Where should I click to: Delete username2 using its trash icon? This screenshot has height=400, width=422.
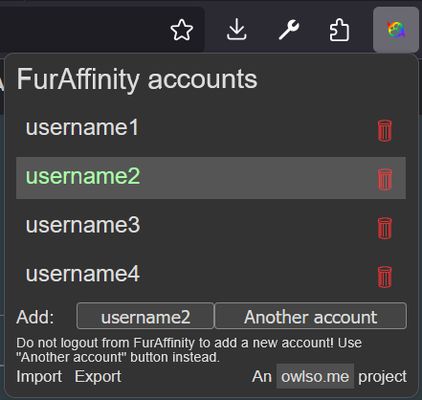[x=384, y=180]
